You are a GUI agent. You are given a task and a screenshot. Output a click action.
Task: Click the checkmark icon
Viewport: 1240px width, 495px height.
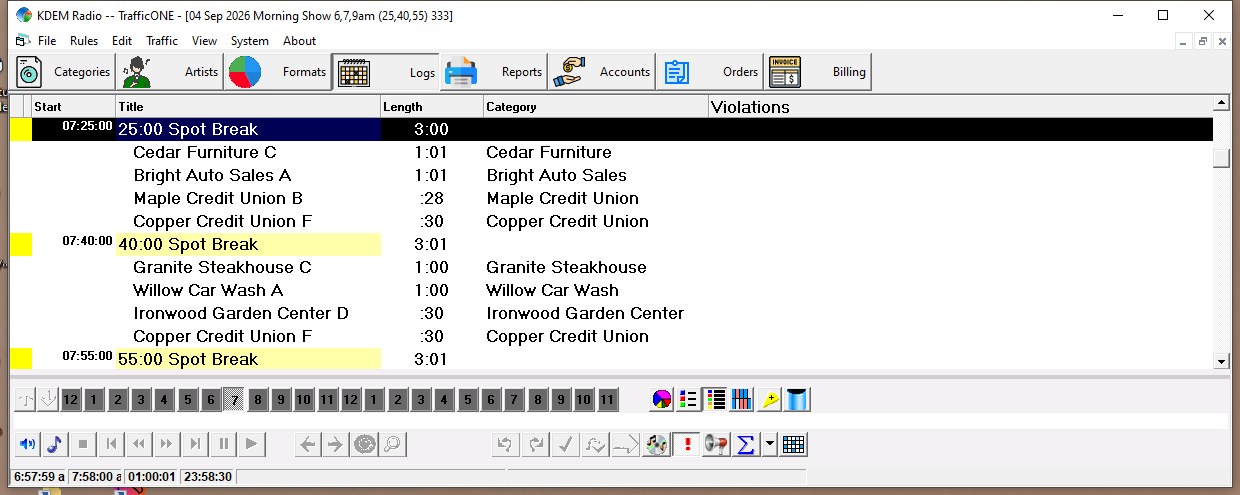[565, 444]
